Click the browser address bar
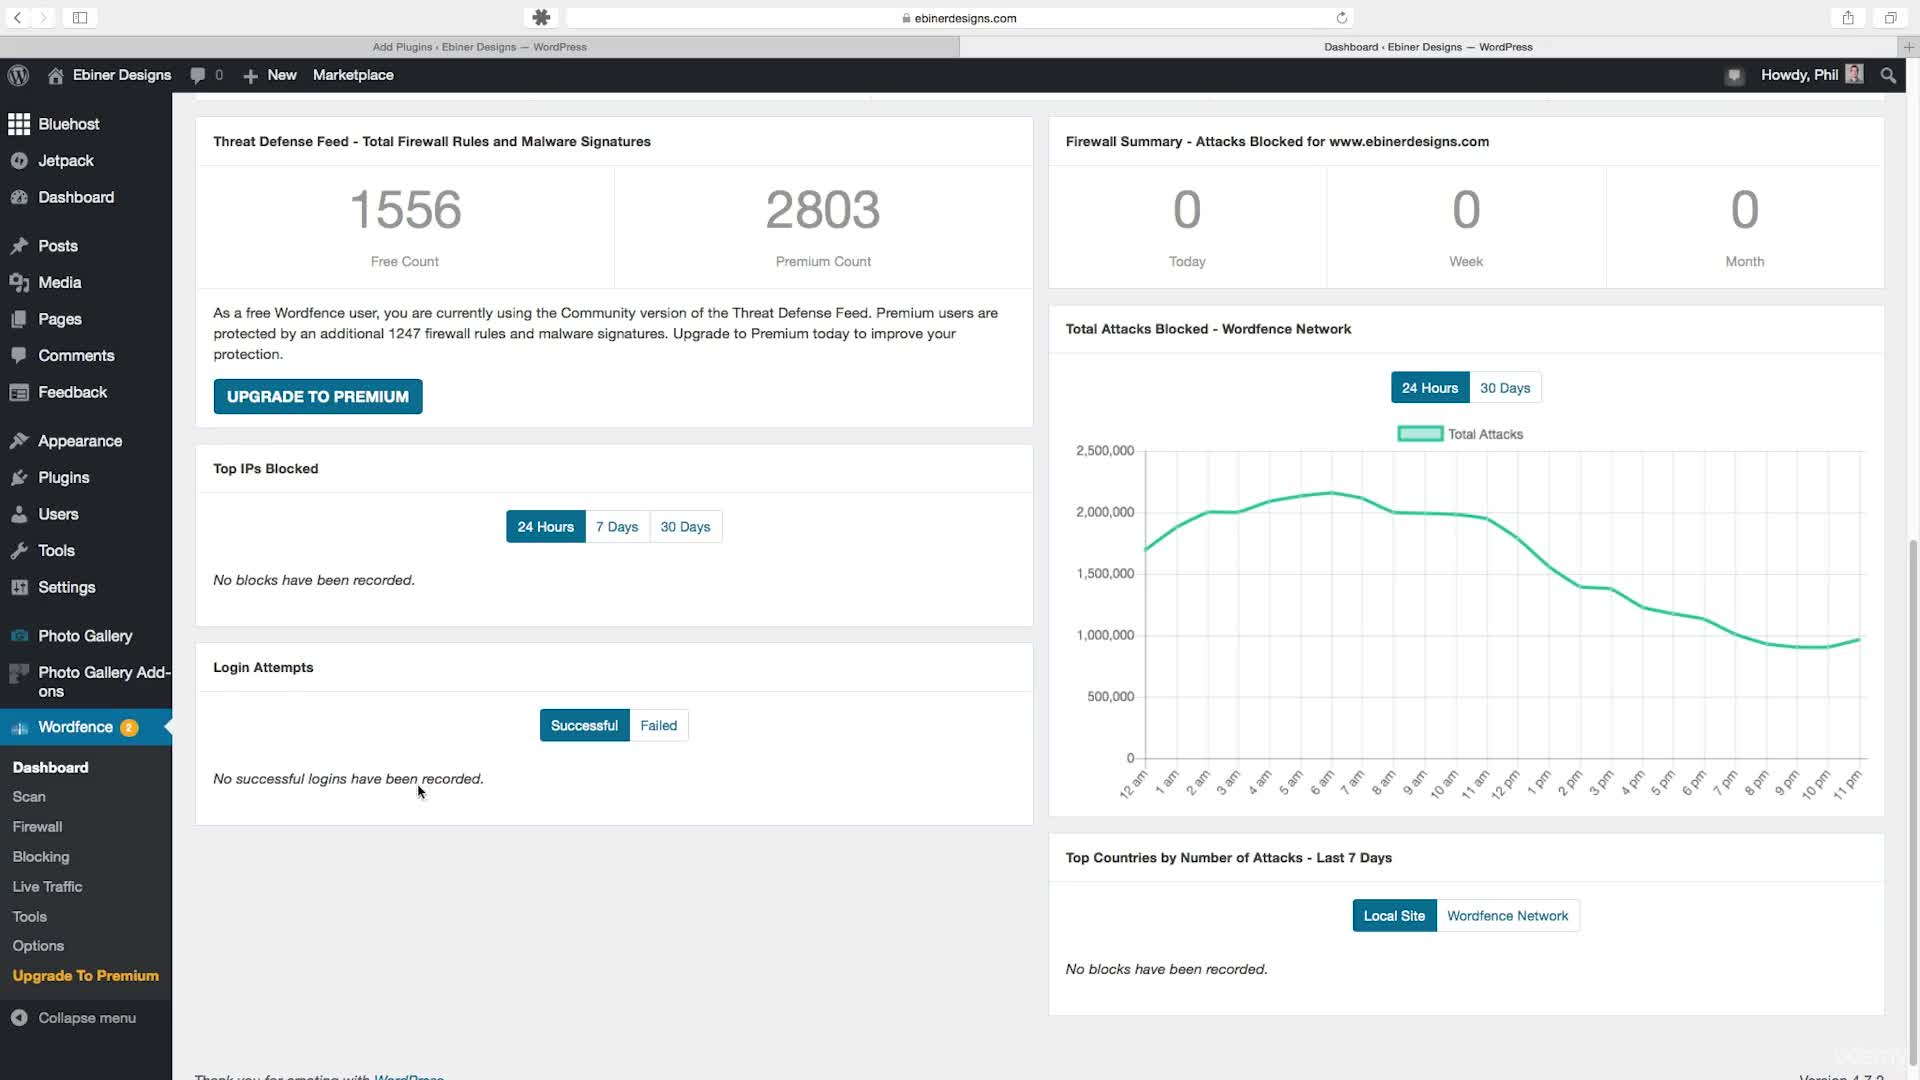 click(x=960, y=18)
